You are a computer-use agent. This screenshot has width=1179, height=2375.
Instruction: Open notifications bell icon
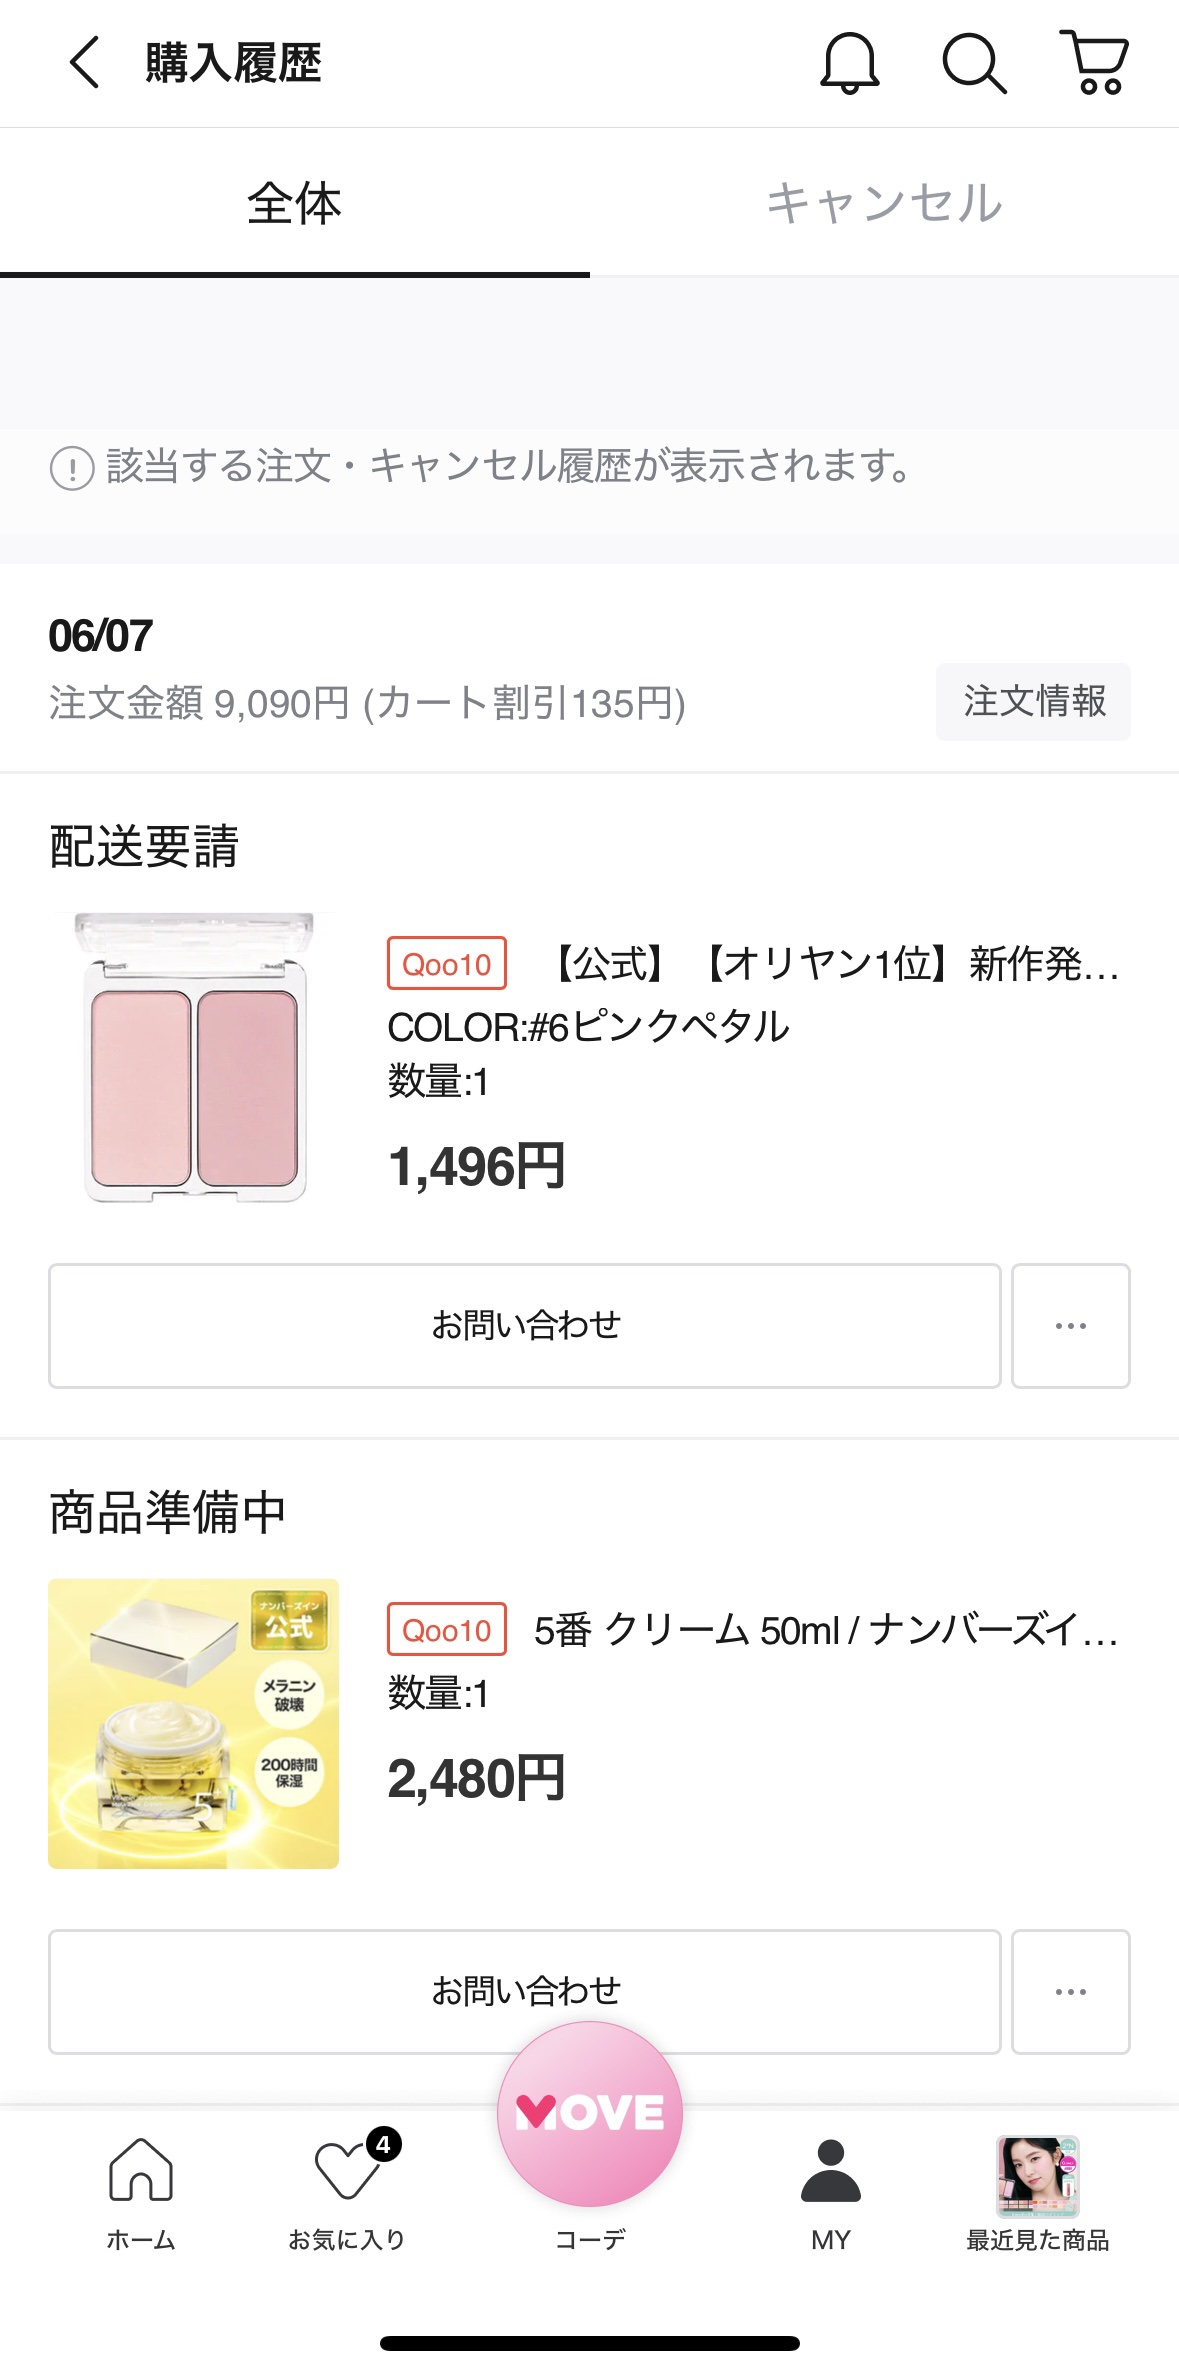pyautogui.click(x=849, y=63)
